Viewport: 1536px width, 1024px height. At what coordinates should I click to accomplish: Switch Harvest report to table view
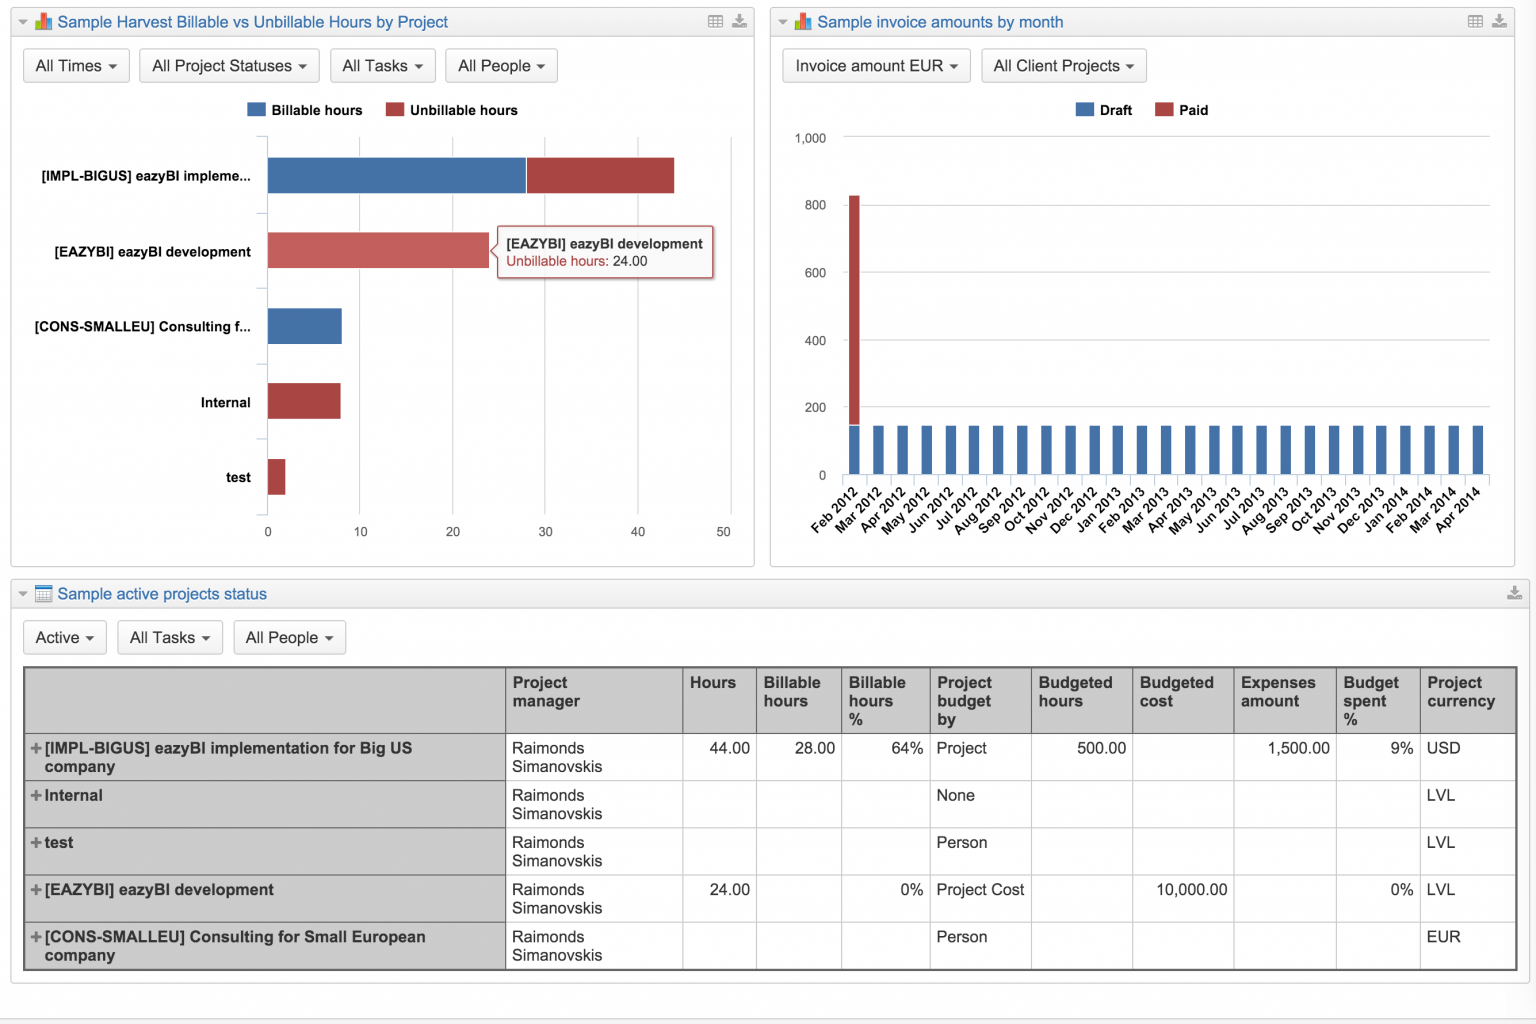pyautogui.click(x=714, y=20)
